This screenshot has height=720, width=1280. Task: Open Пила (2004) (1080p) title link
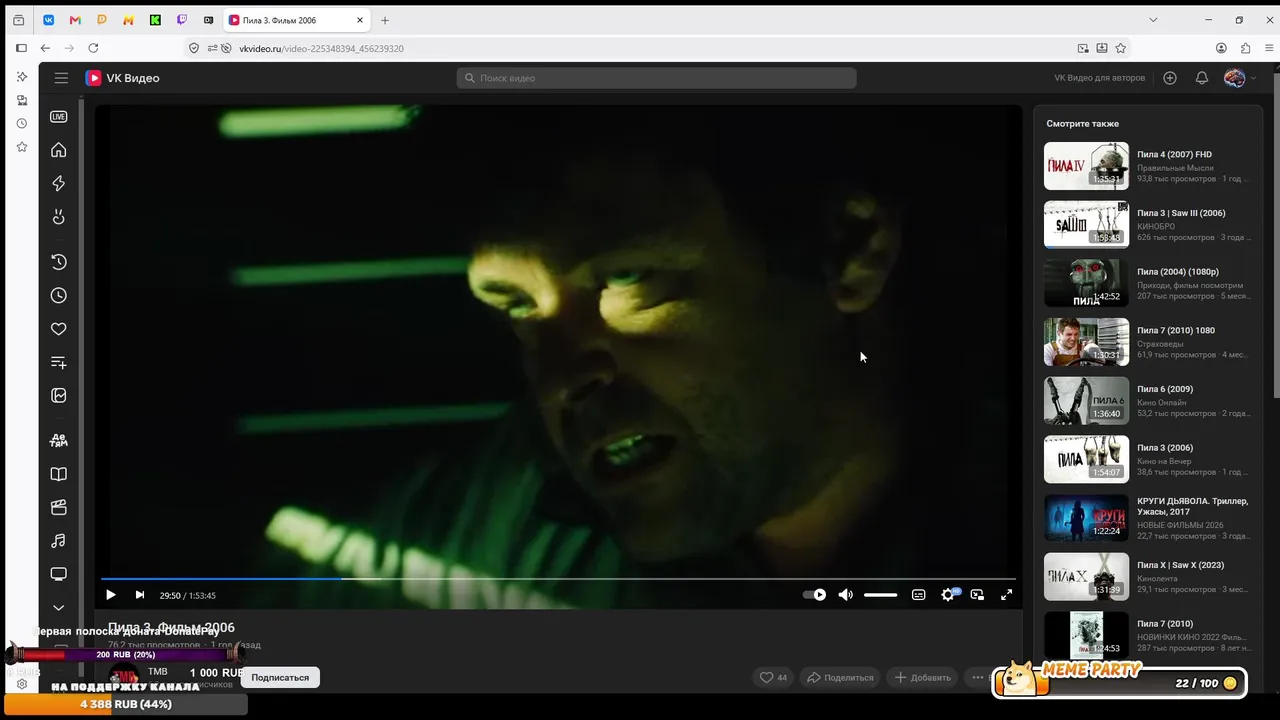point(1178,272)
